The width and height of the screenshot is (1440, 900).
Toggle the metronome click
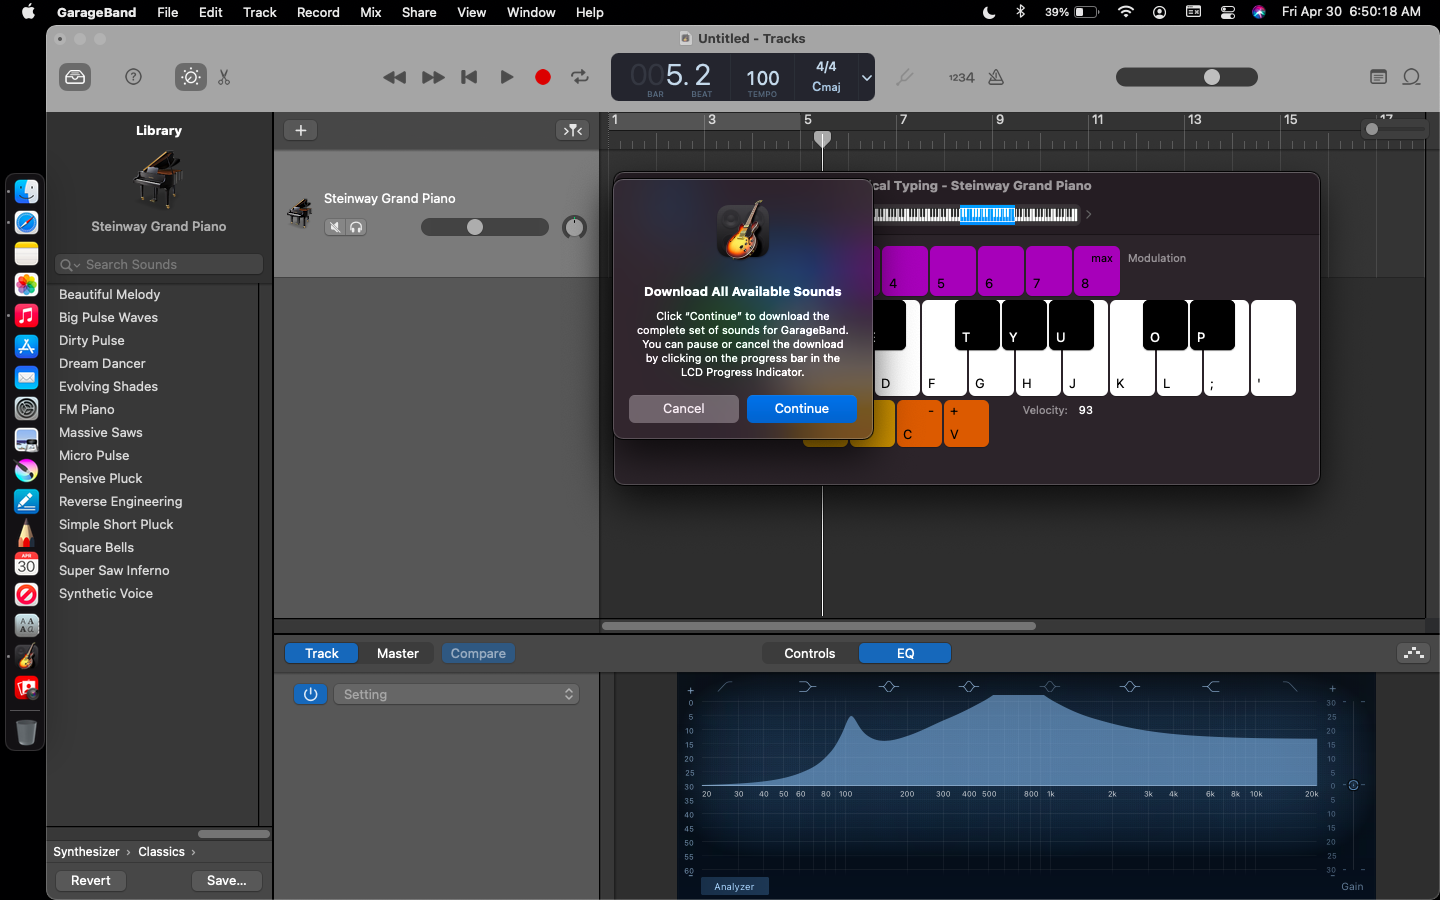(996, 77)
